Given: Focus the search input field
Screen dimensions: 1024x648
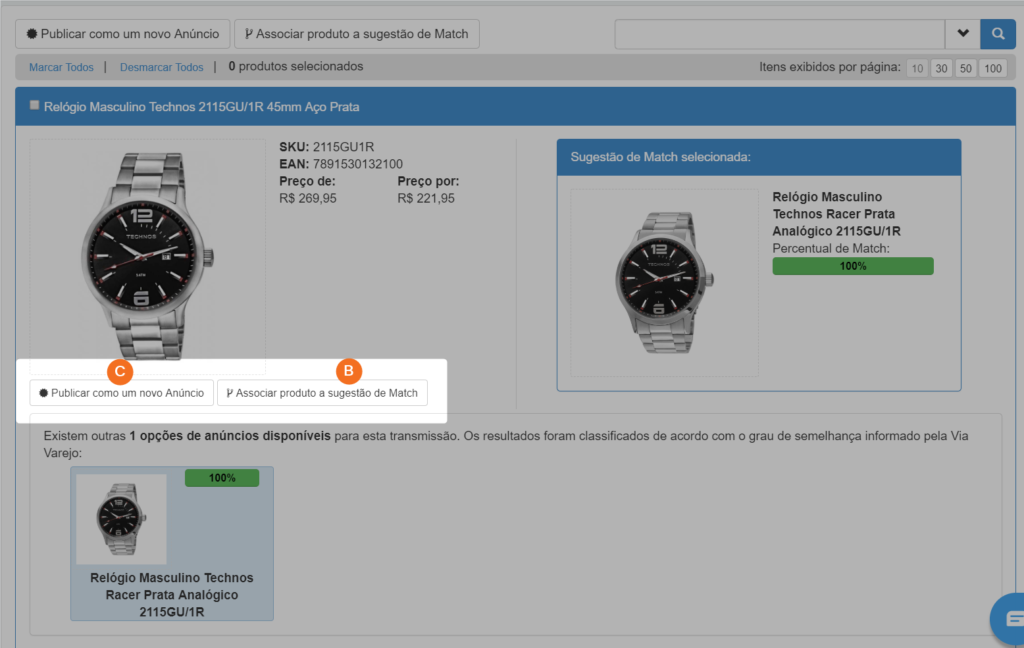Looking at the screenshot, I should point(780,34).
